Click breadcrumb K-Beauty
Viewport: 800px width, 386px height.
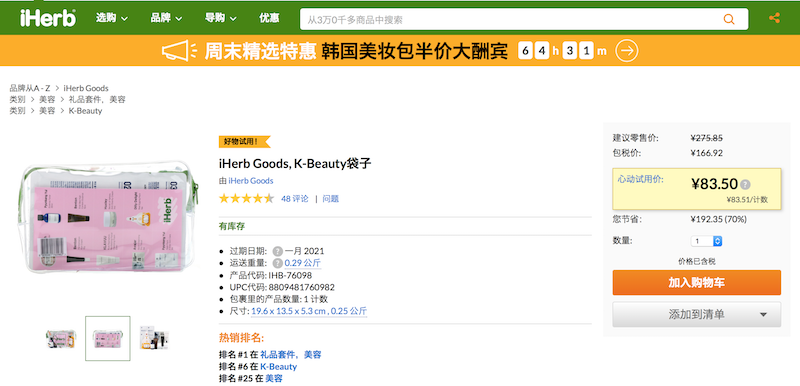[x=85, y=111]
